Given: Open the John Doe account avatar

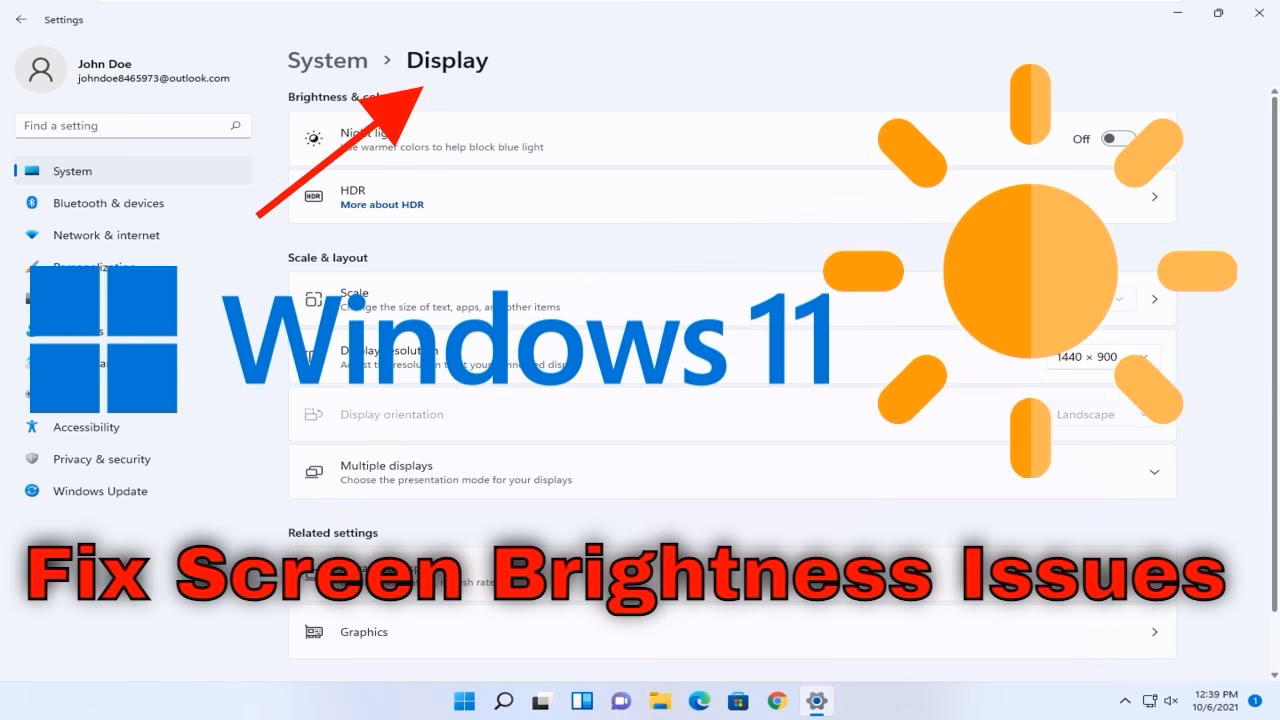Looking at the screenshot, I should (x=41, y=70).
